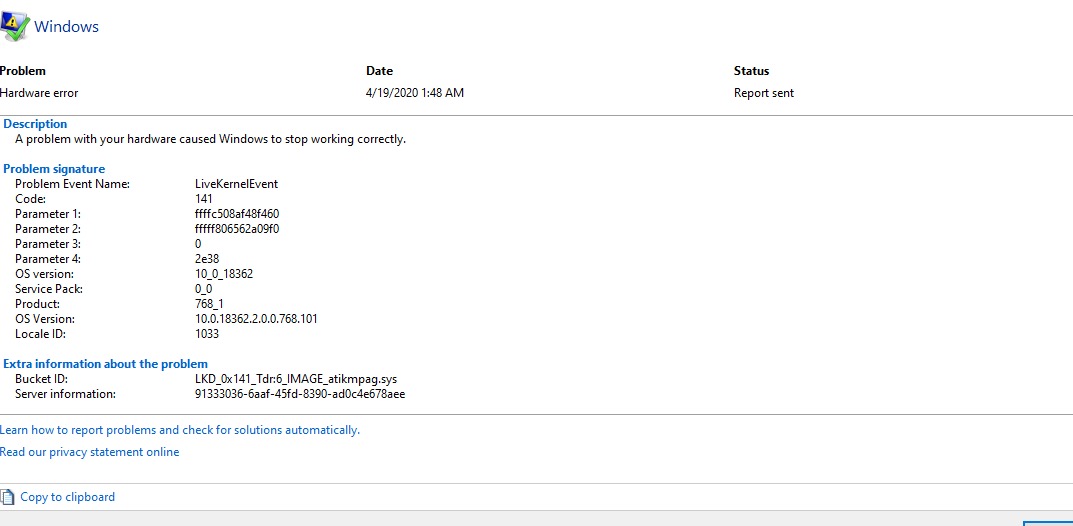Click the 'Service Pack:' label

pyautogui.click(x=49, y=289)
